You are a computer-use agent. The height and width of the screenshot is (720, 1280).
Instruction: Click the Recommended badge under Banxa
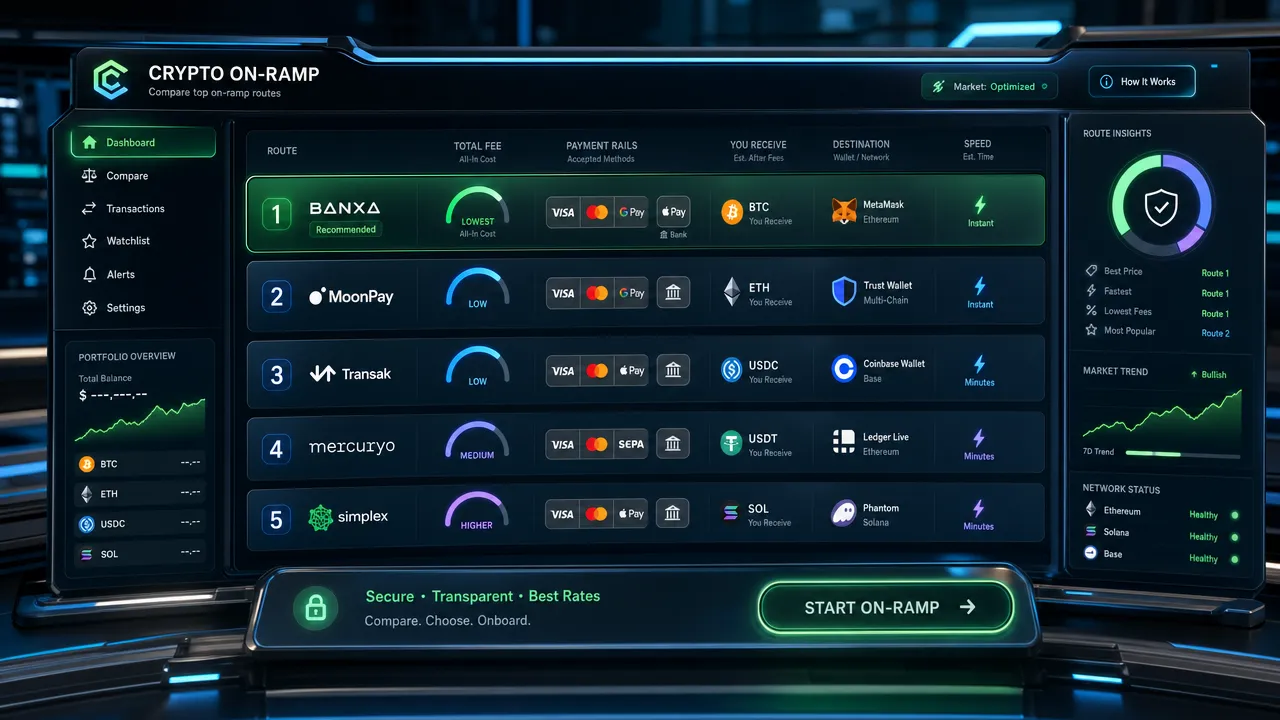click(x=346, y=230)
